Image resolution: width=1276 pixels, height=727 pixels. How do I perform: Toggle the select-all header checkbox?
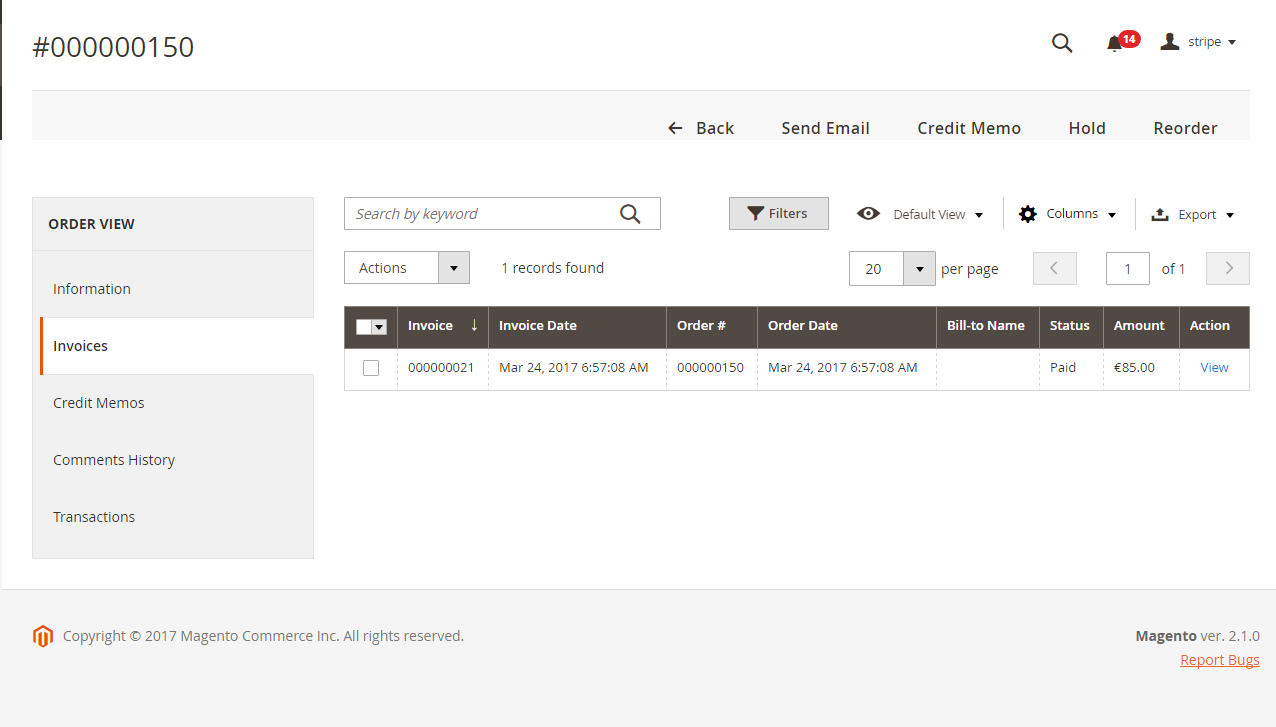tap(364, 327)
